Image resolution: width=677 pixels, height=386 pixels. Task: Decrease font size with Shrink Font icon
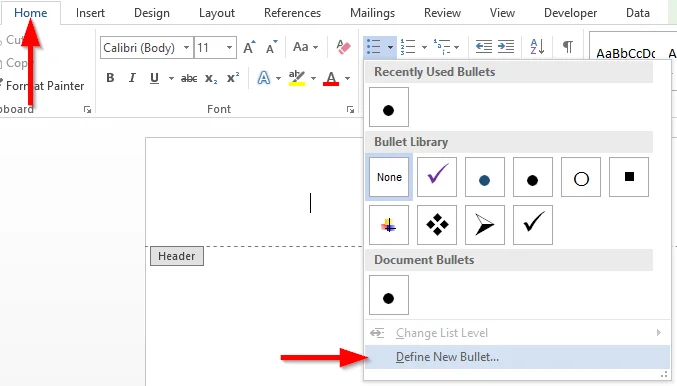tap(272, 47)
